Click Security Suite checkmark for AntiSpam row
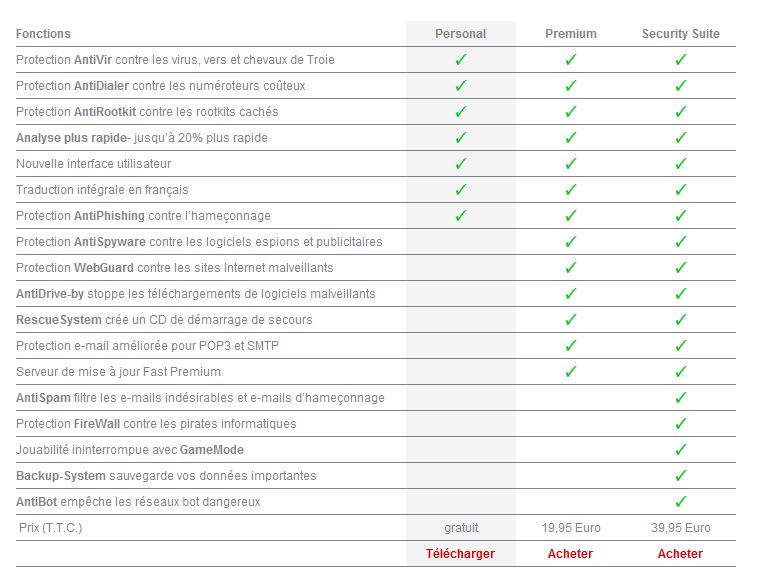 point(681,398)
